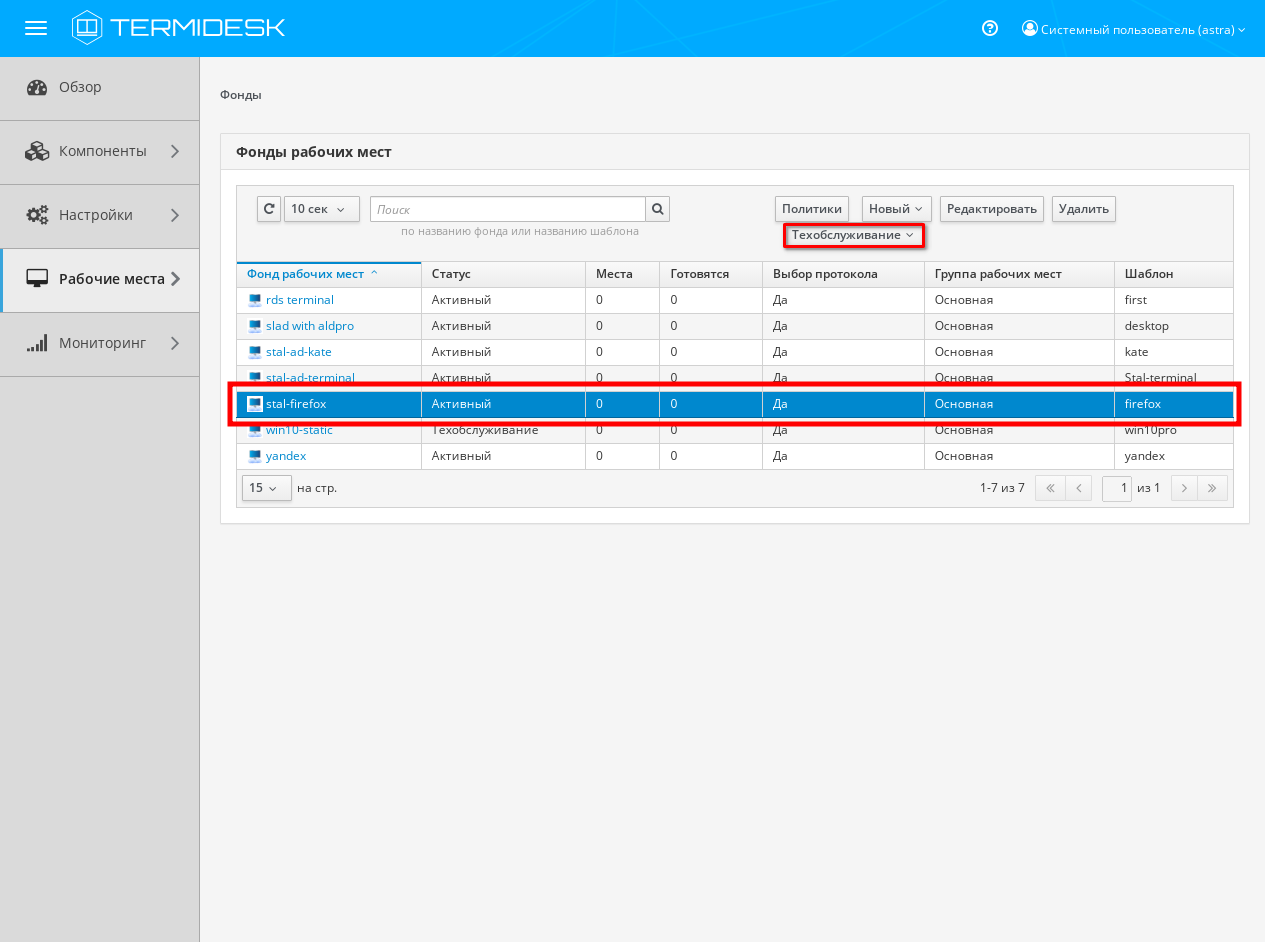Open the rds terminal pool link

pyautogui.click(x=299, y=300)
